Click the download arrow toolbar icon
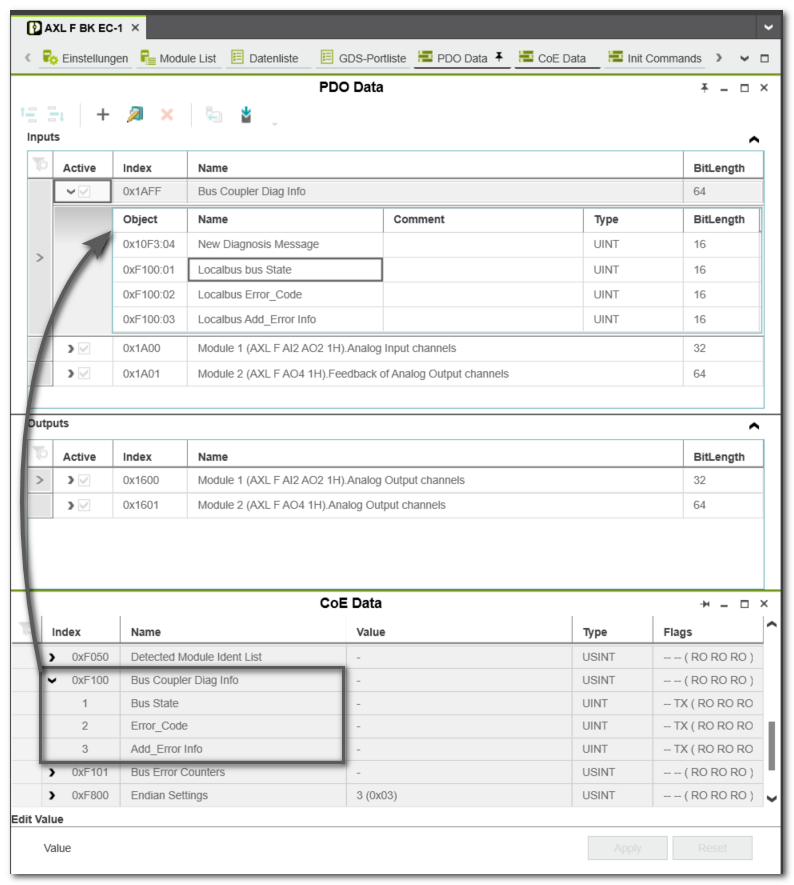 (x=246, y=115)
